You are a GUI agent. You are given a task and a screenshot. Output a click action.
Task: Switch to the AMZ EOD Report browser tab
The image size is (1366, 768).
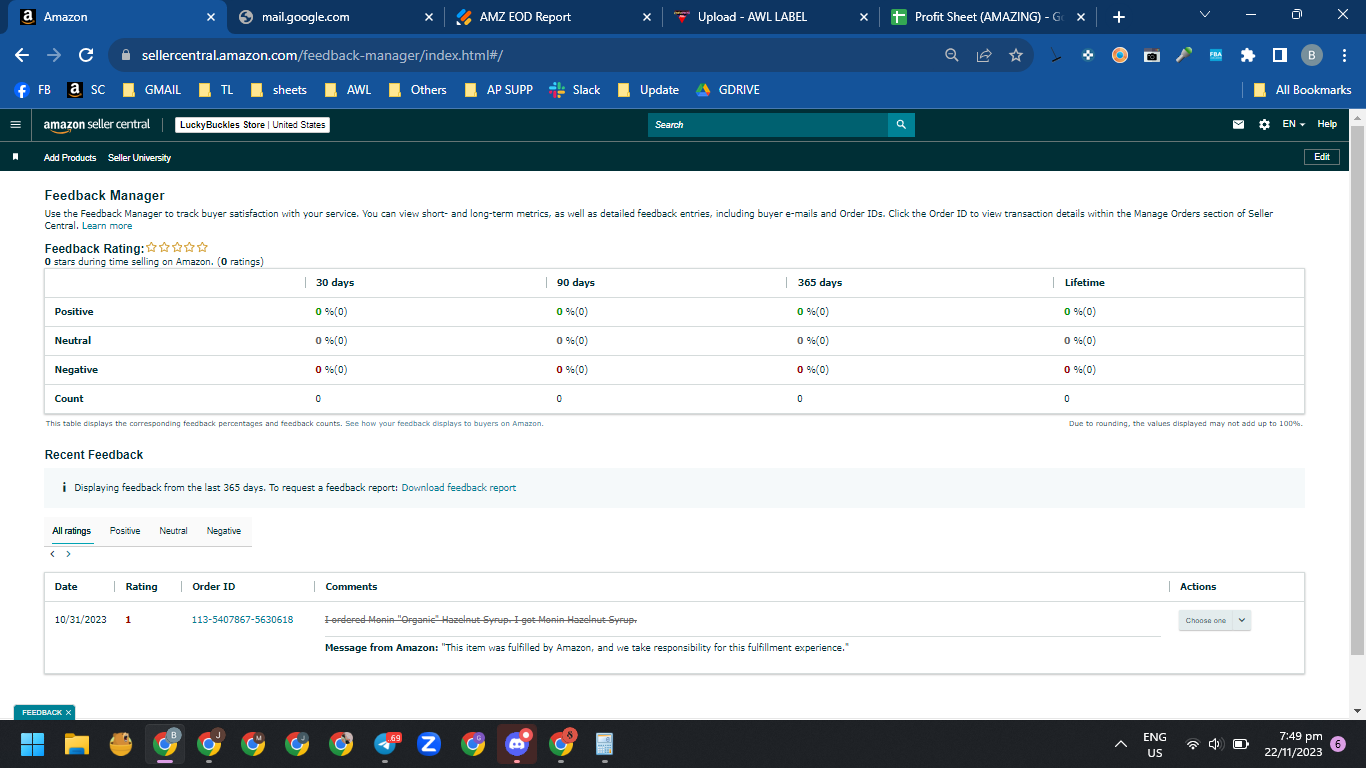552,17
